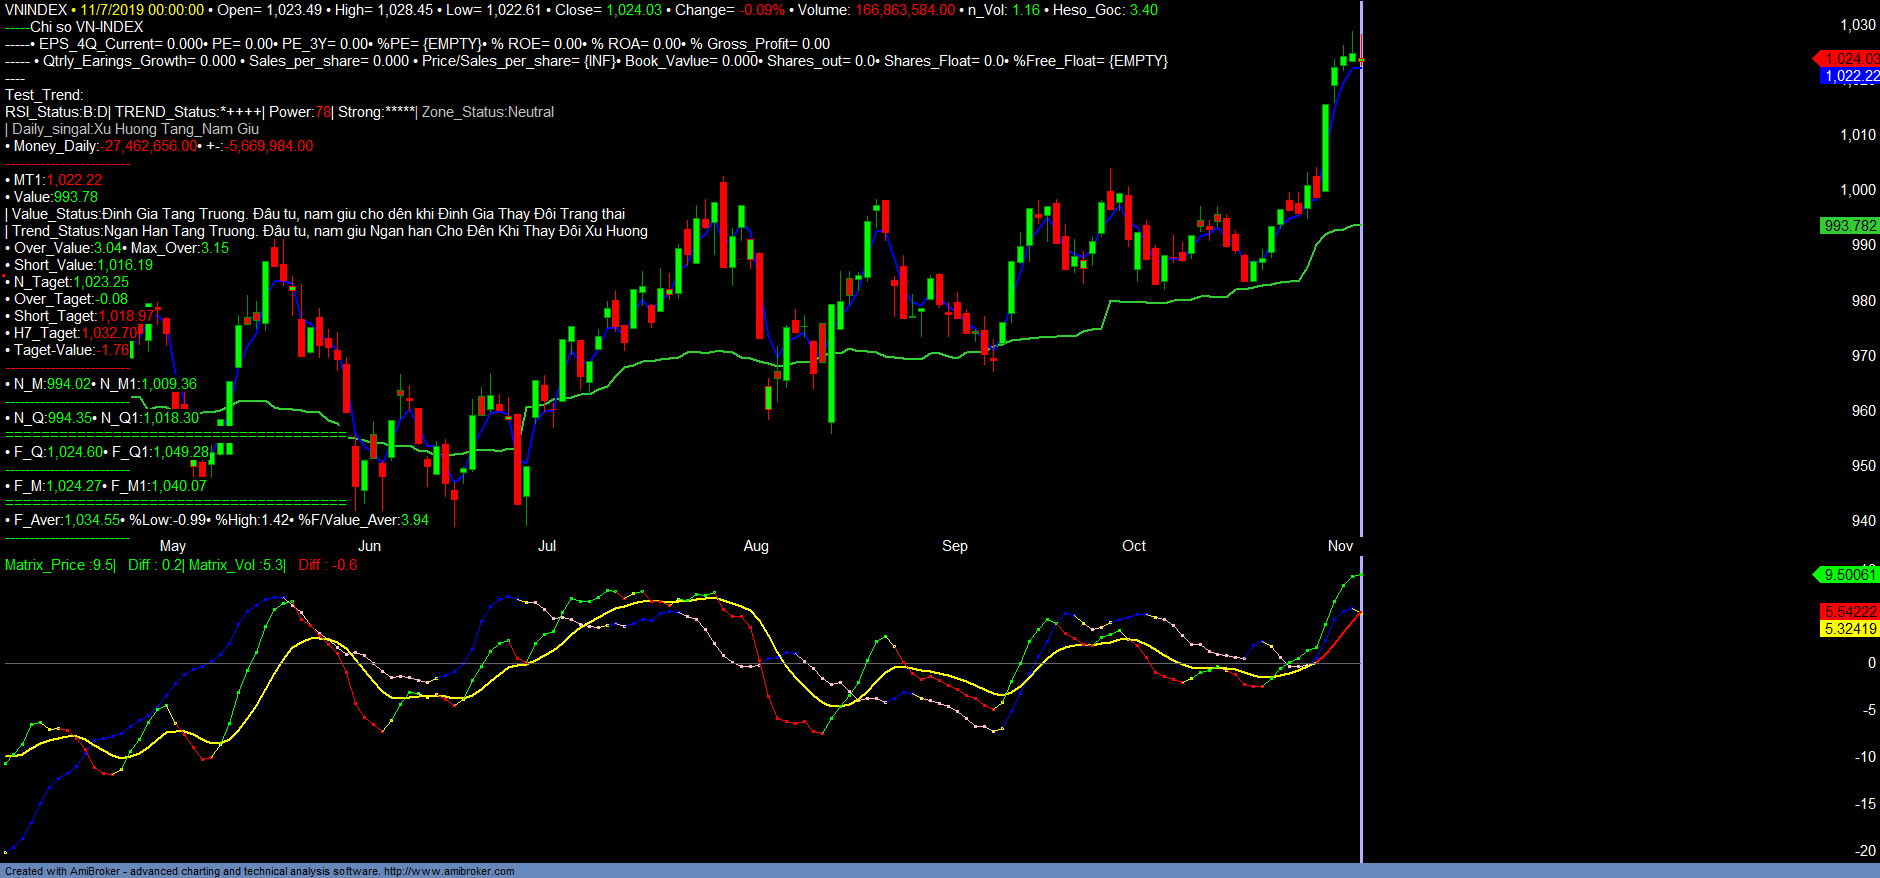Click the Money_Daily value text
The image size is (1880, 878).
[x=150, y=146]
